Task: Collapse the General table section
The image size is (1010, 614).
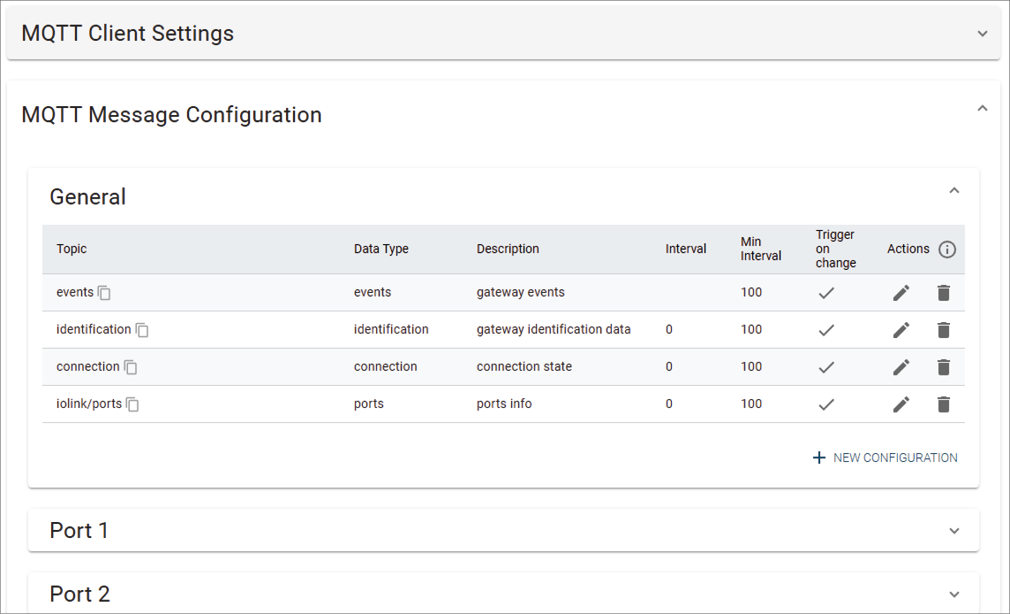Action: pos(953,189)
